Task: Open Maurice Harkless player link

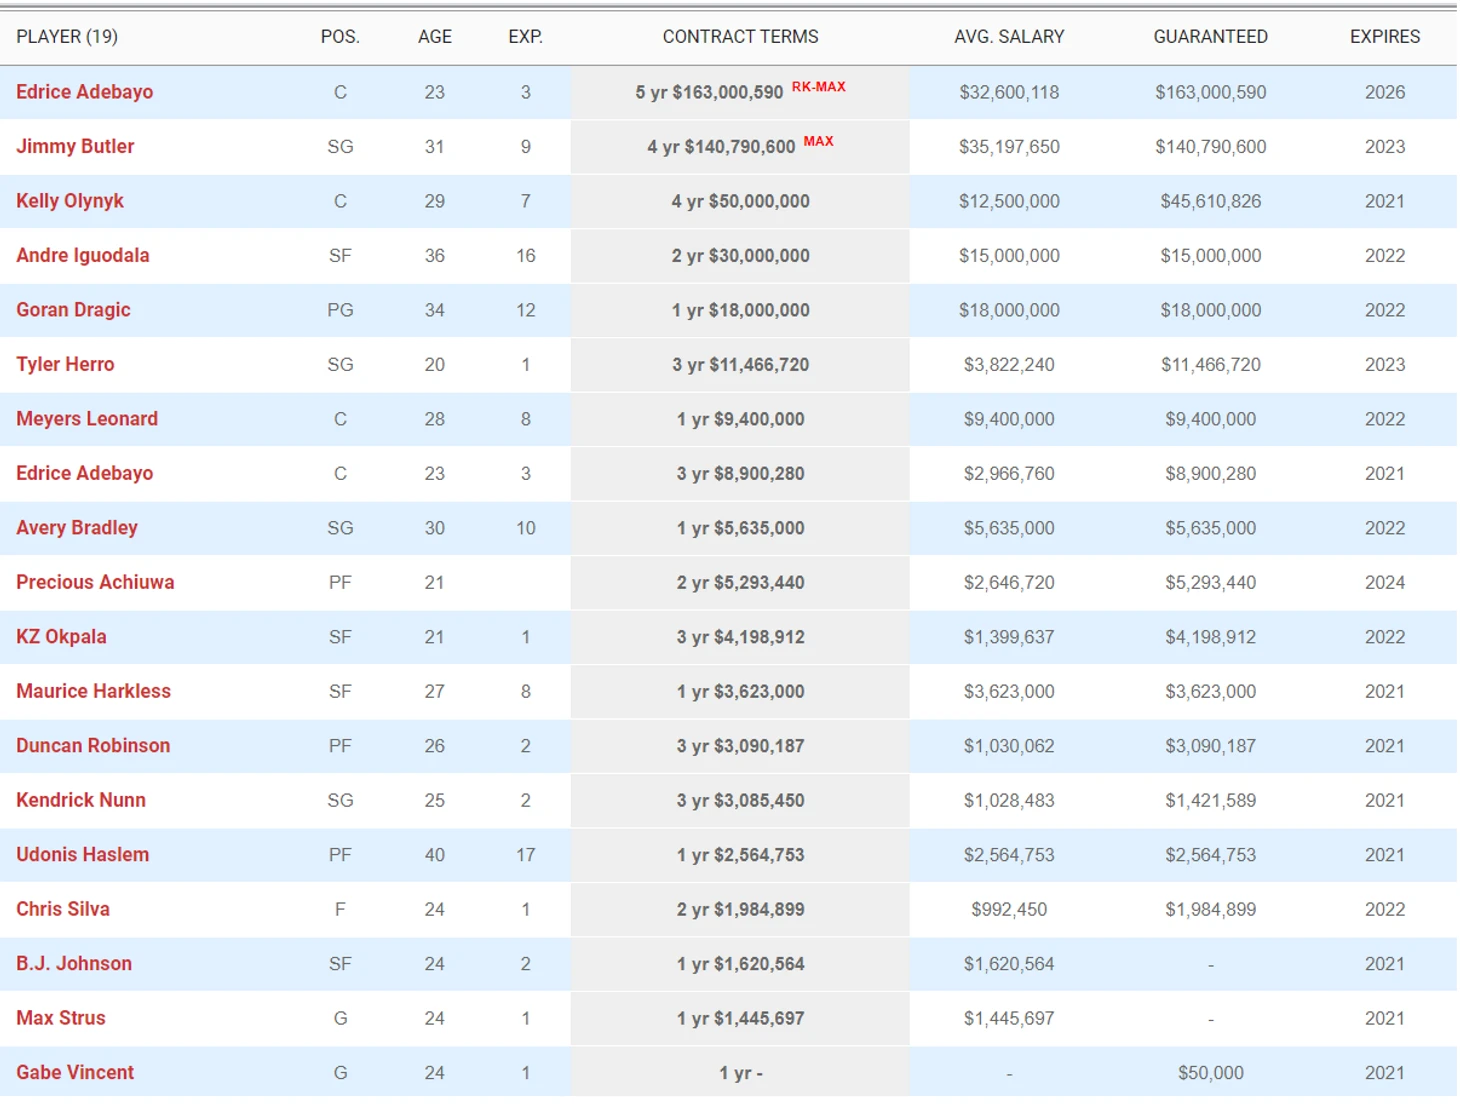Action: pos(93,691)
